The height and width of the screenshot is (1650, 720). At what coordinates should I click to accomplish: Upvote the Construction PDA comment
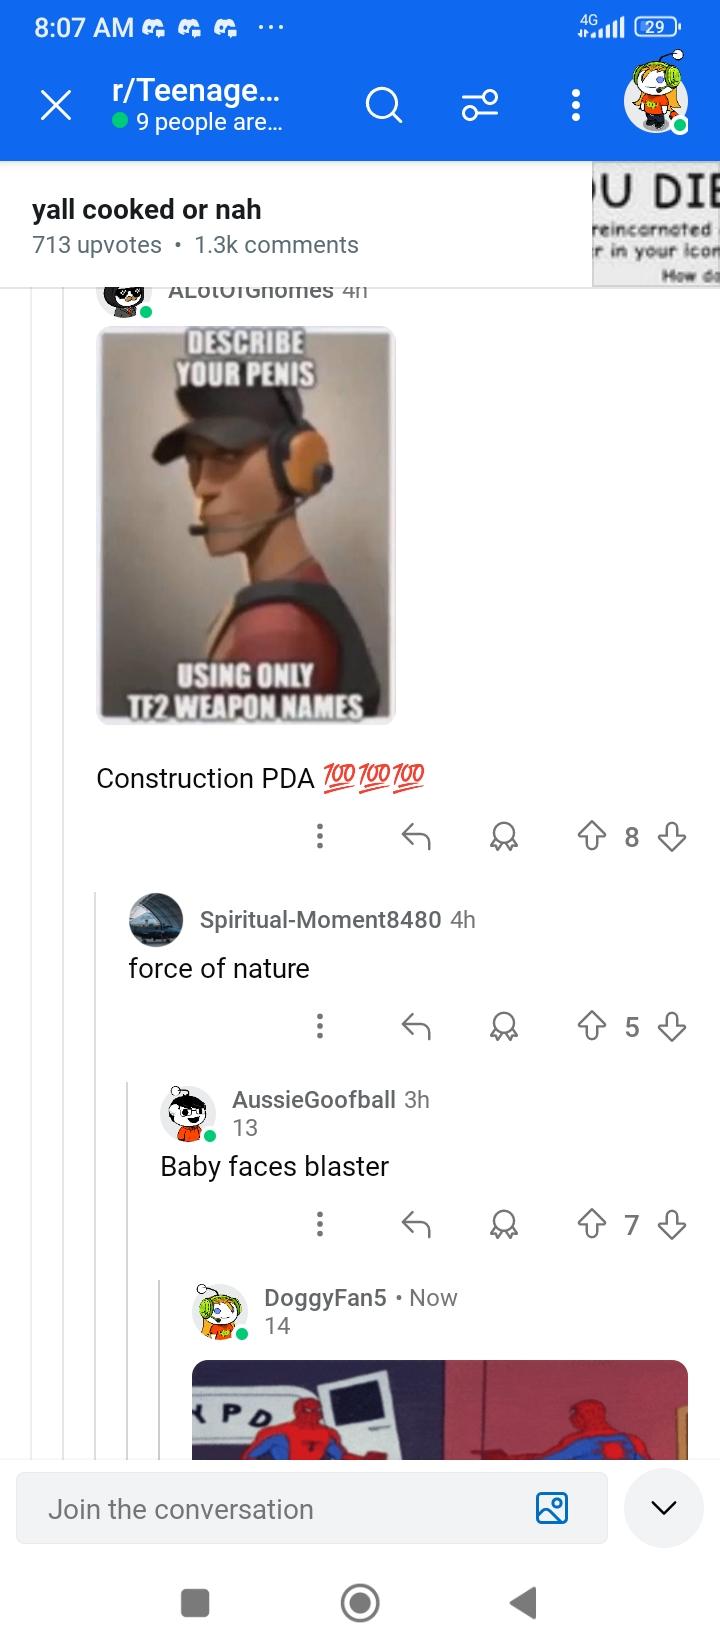click(x=593, y=836)
